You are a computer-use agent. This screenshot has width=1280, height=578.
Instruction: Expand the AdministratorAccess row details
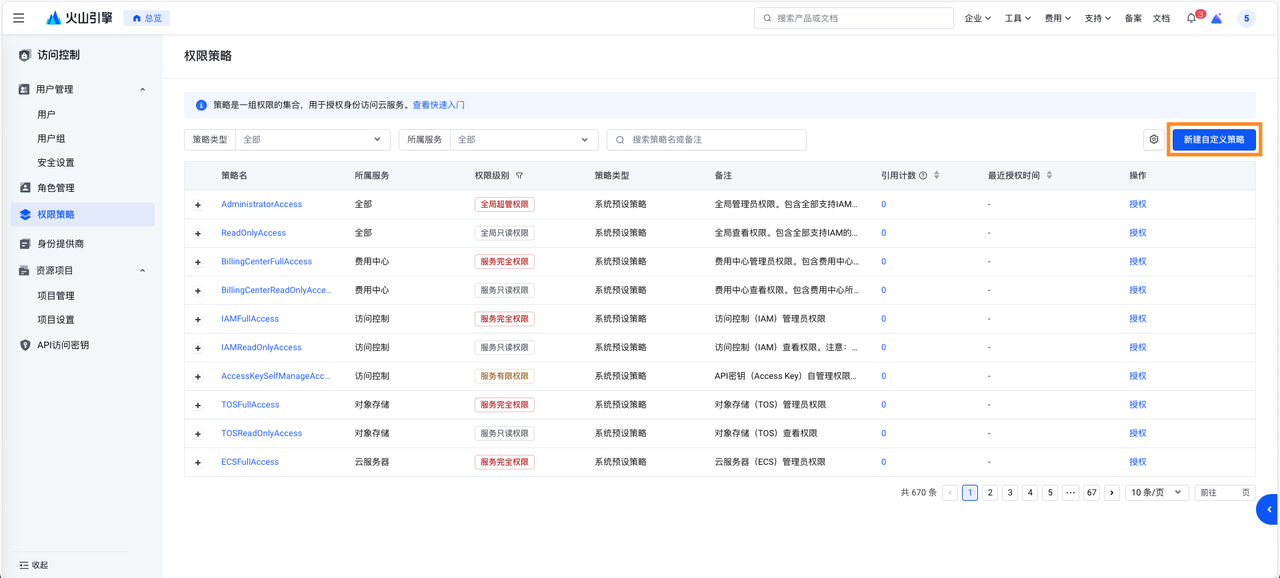pyautogui.click(x=198, y=205)
